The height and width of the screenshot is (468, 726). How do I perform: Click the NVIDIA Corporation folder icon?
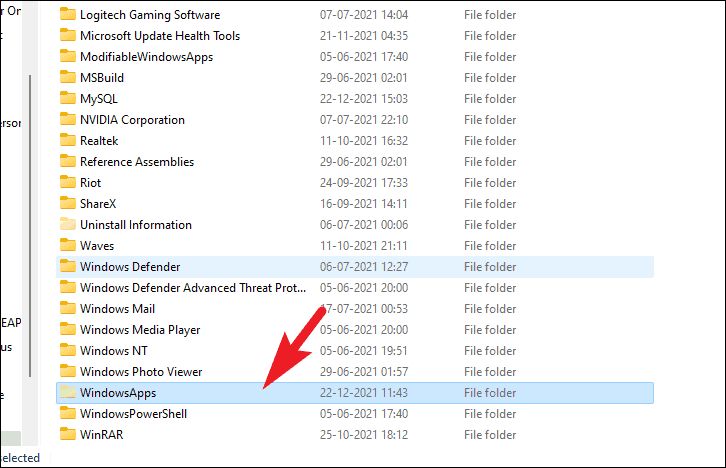tap(68, 119)
